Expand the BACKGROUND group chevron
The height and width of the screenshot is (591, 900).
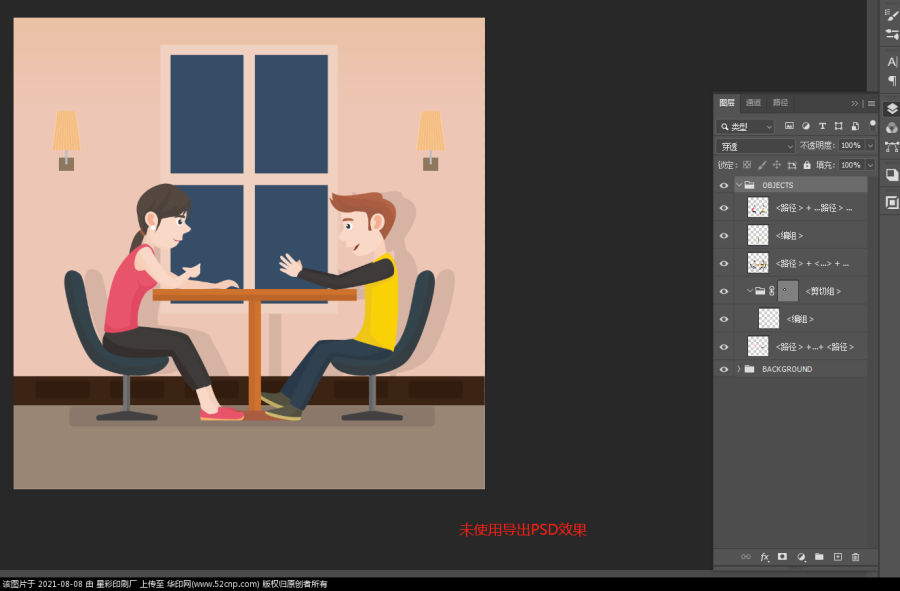click(739, 369)
